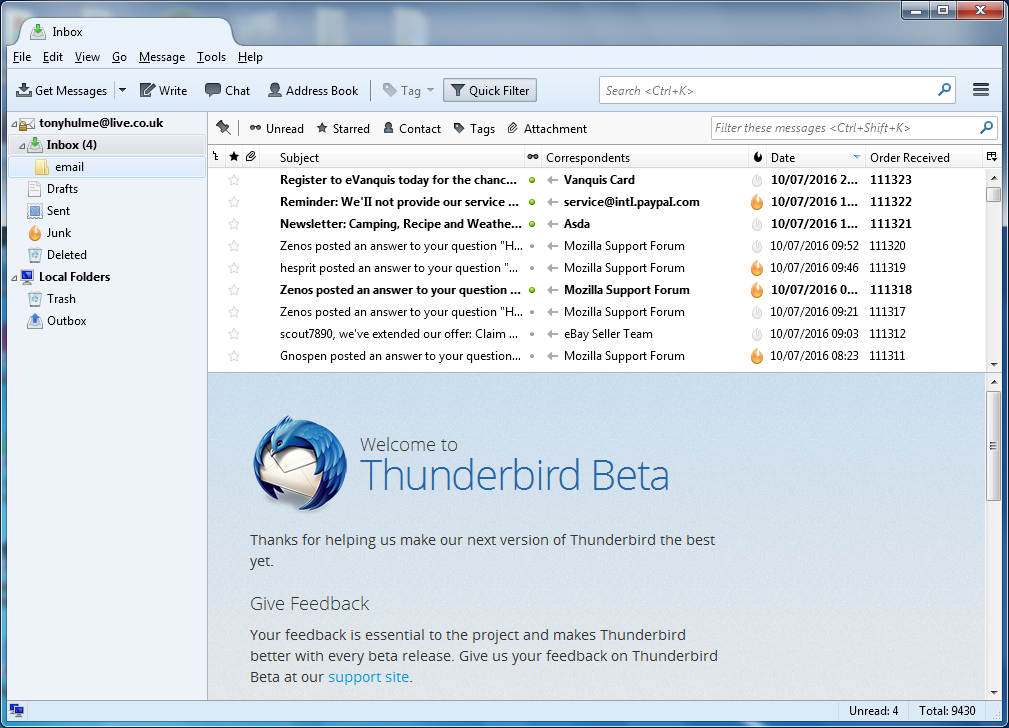Select the Junk folder
This screenshot has width=1009, height=728.
click(x=58, y=233)
